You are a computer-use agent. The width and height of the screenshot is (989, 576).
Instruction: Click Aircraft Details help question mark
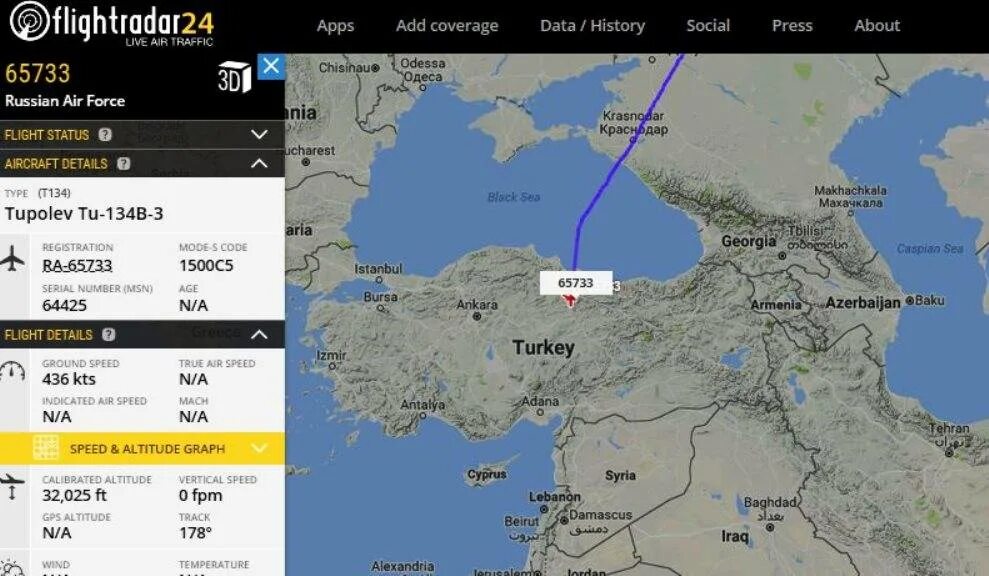tap(124, 163)
